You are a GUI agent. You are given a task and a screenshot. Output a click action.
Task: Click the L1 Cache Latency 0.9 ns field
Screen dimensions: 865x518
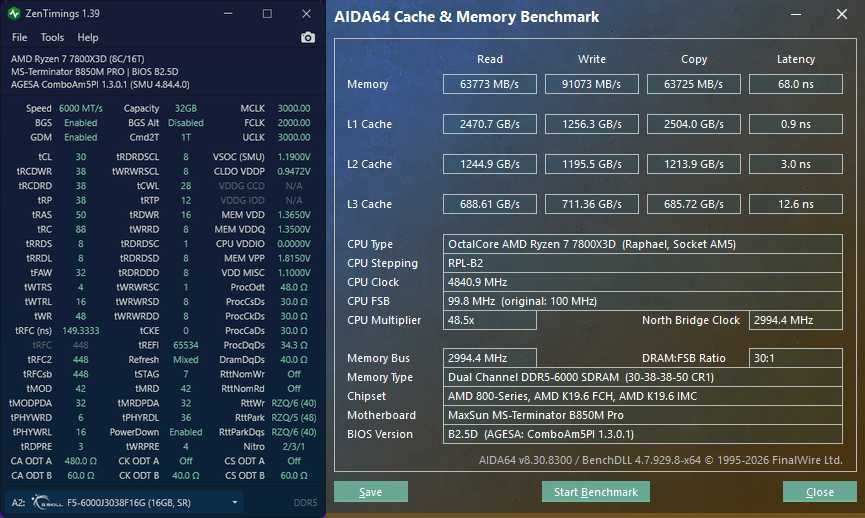click(796, 124)
